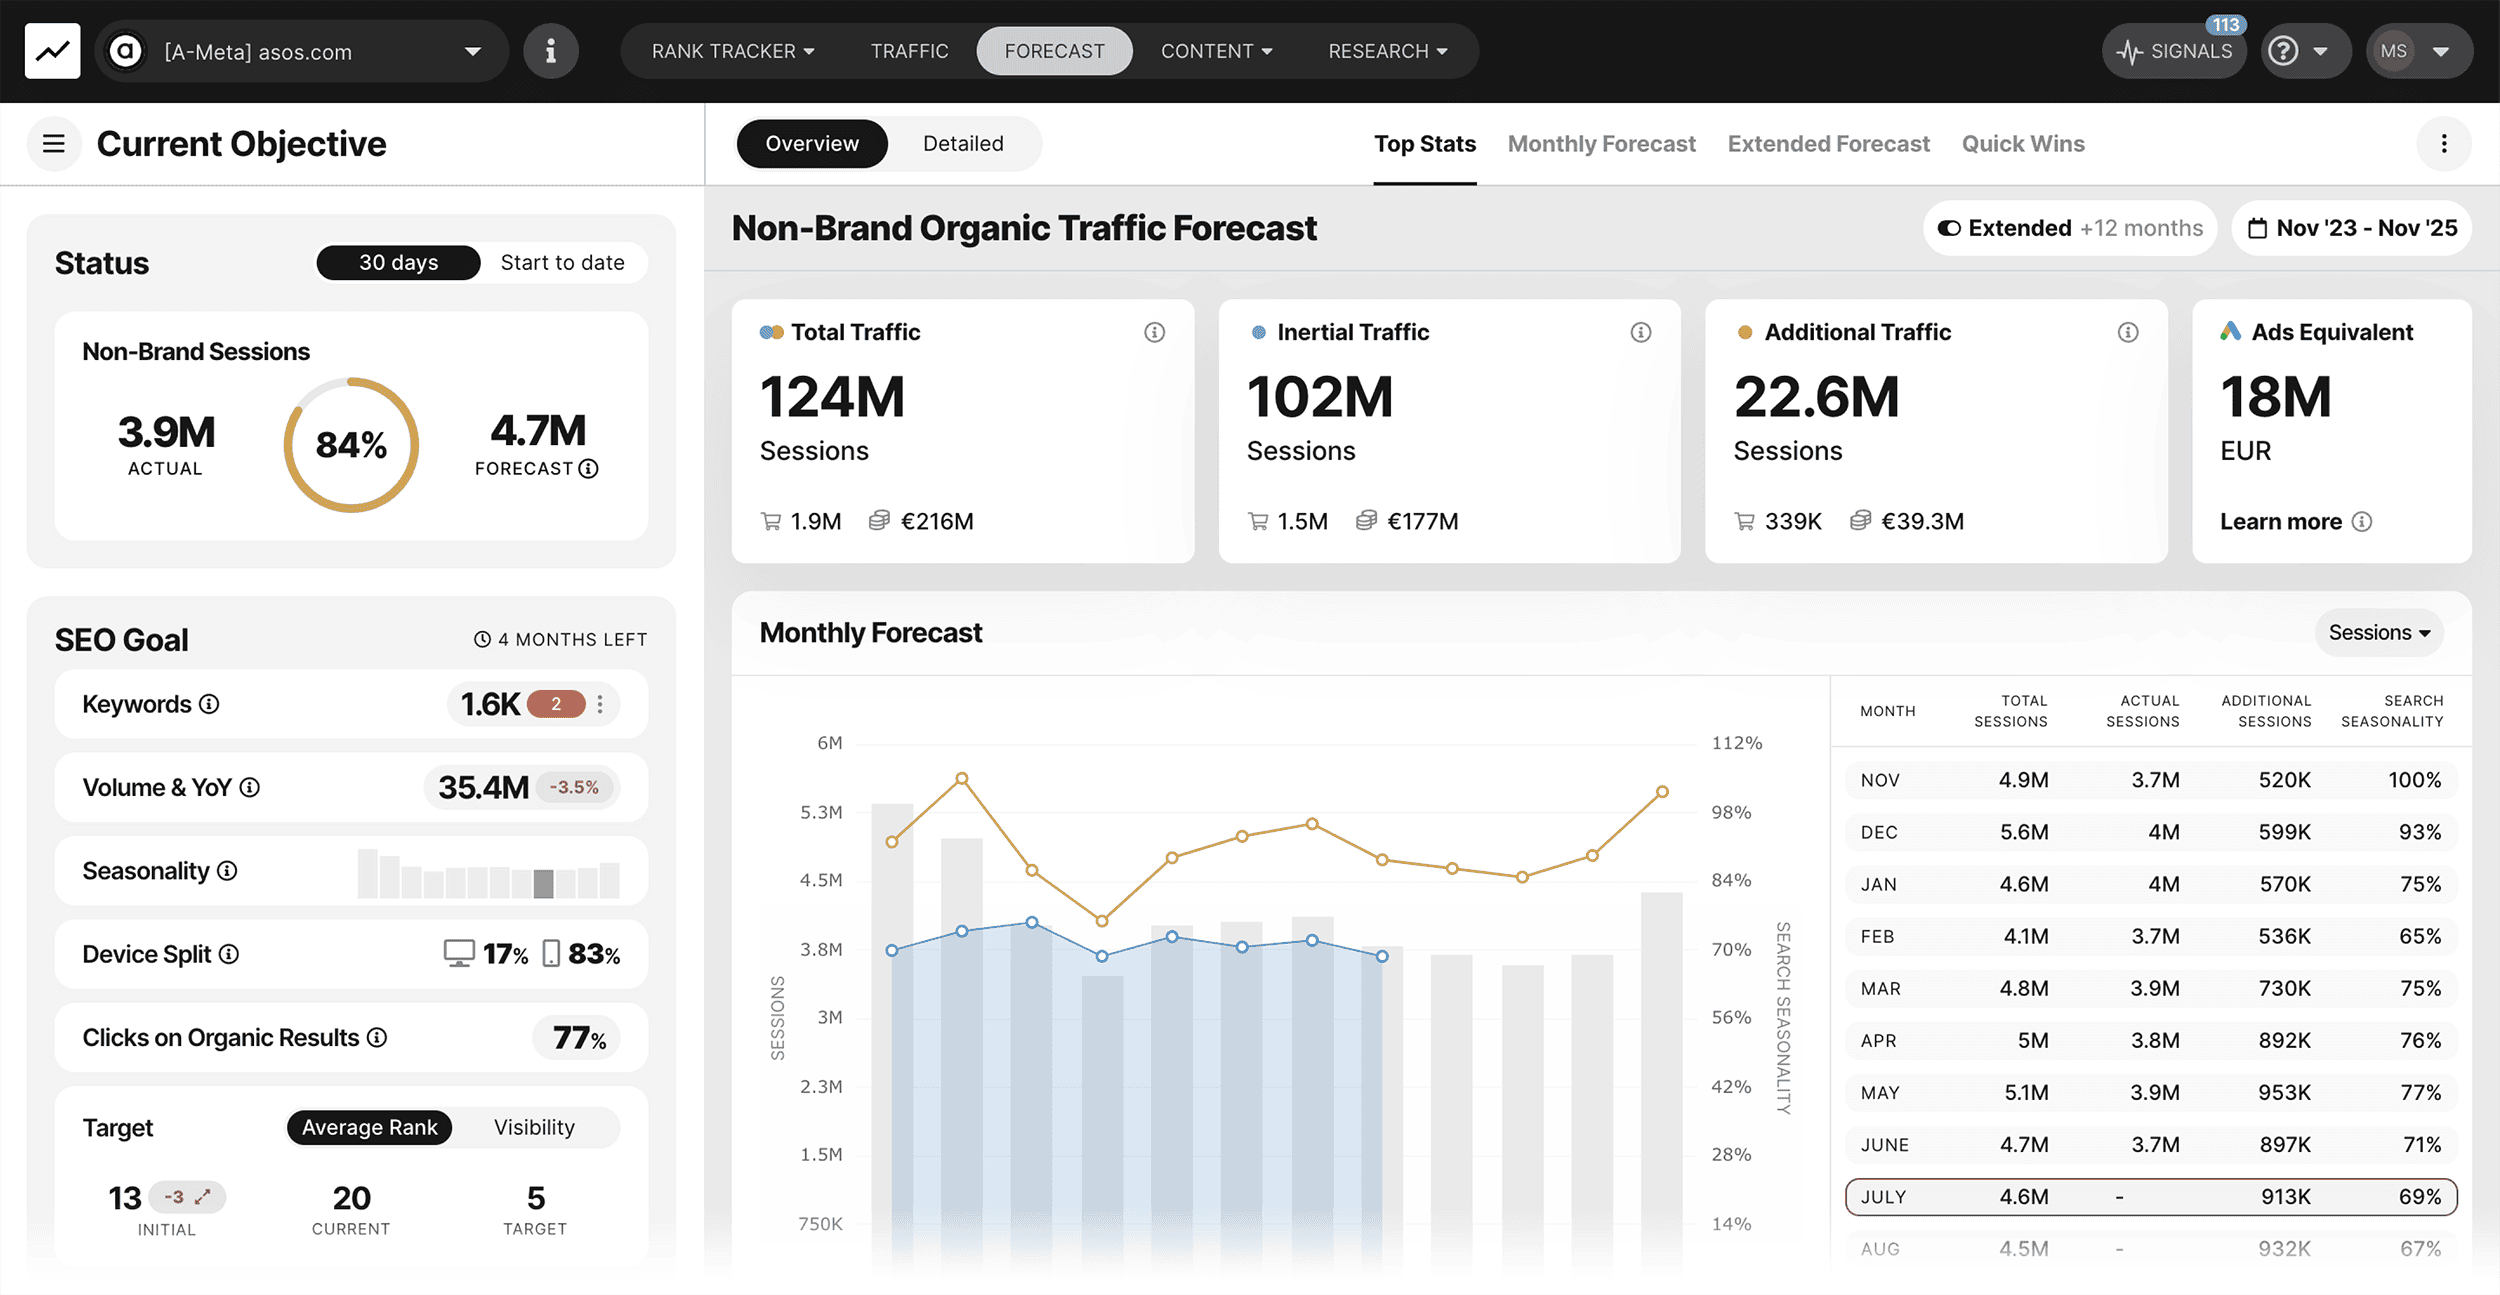The width and height of the screenshot is (2500, 1295).
Task: Open the Nov '23 - Nov '25 date range picker
Action: click(x=2352, y=228)
